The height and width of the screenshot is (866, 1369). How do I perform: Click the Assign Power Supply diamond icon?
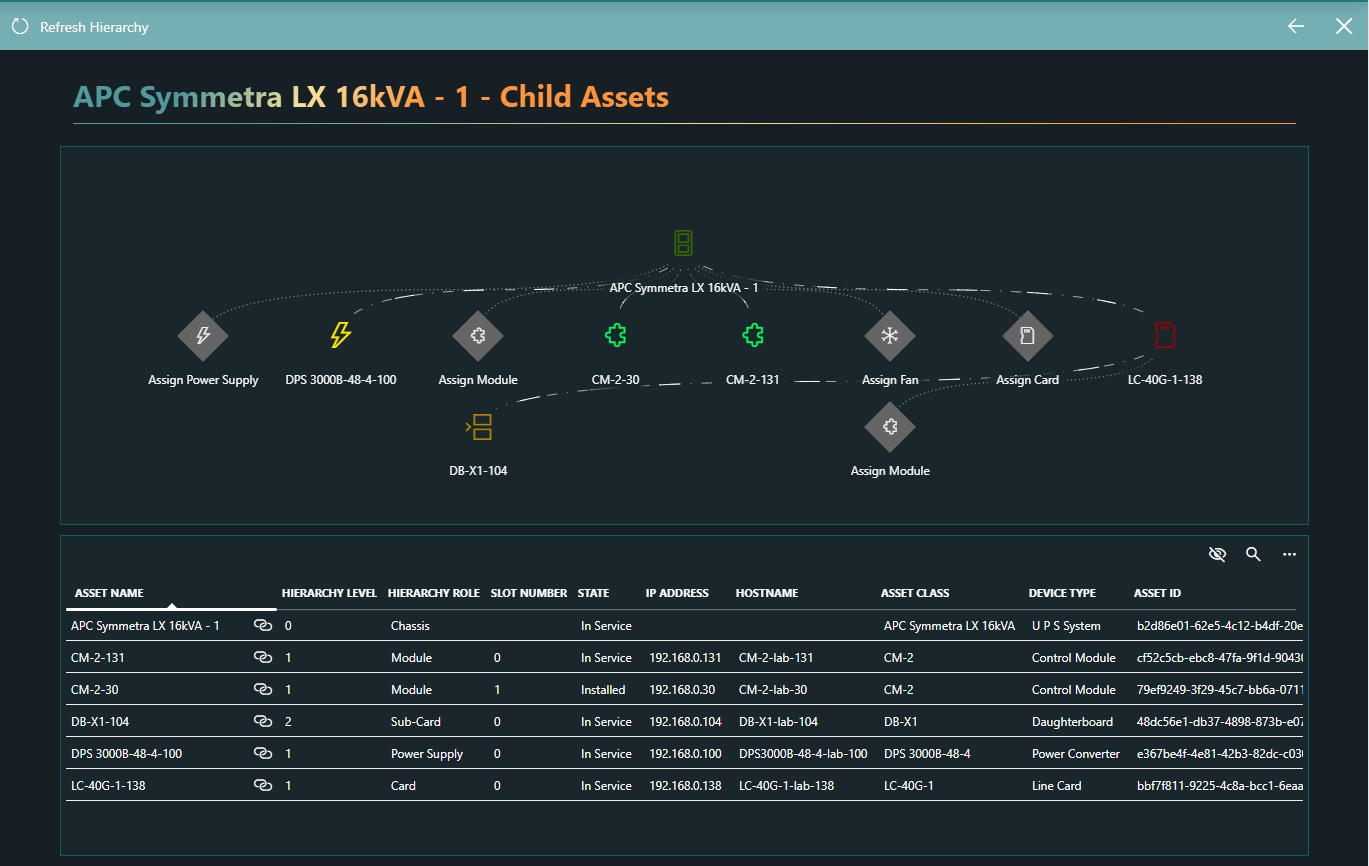[x=203, y=336]
